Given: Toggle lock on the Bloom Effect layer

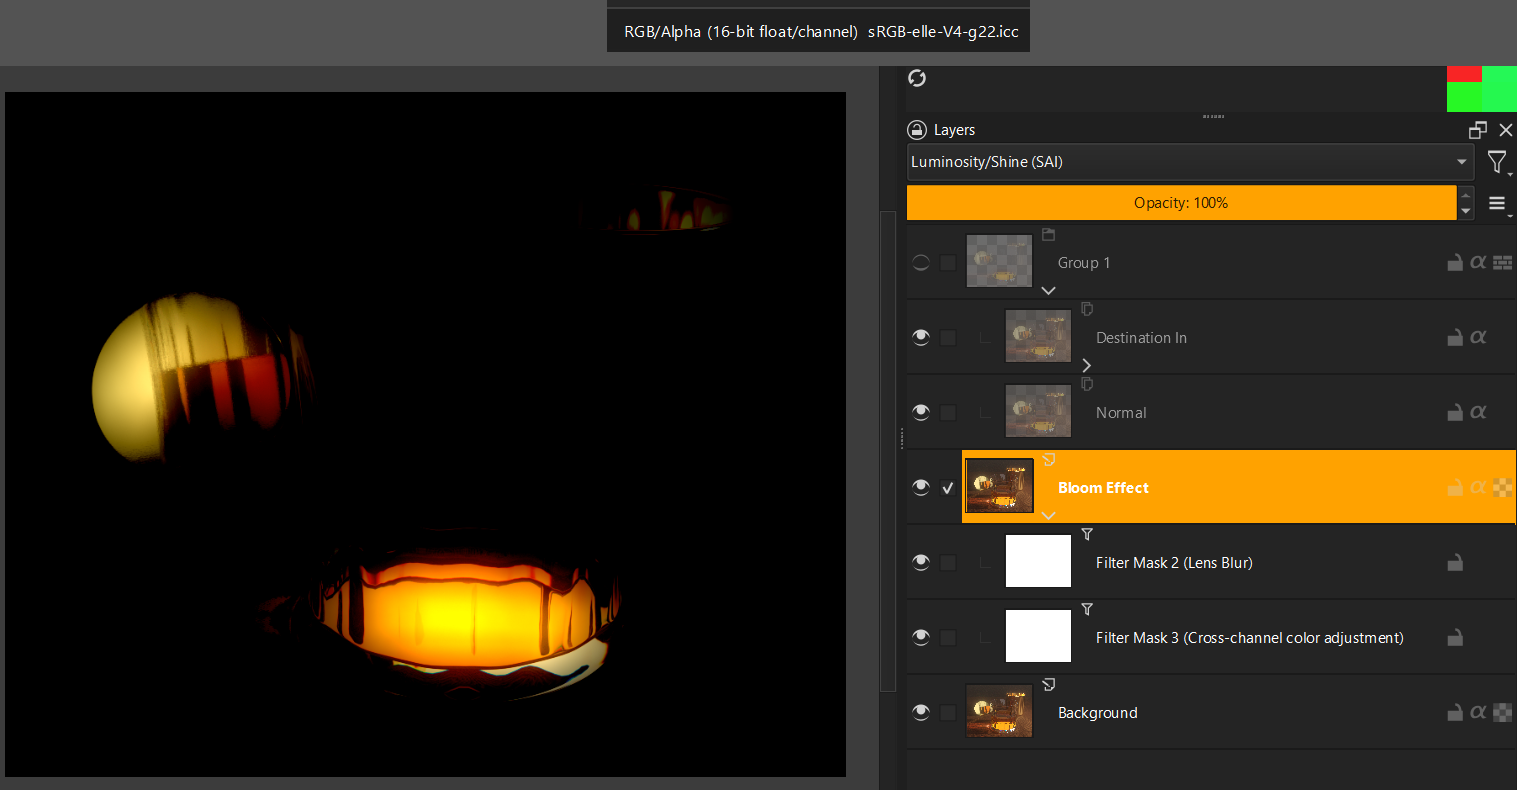Looking at the screenshot, I should point(1455,488).
